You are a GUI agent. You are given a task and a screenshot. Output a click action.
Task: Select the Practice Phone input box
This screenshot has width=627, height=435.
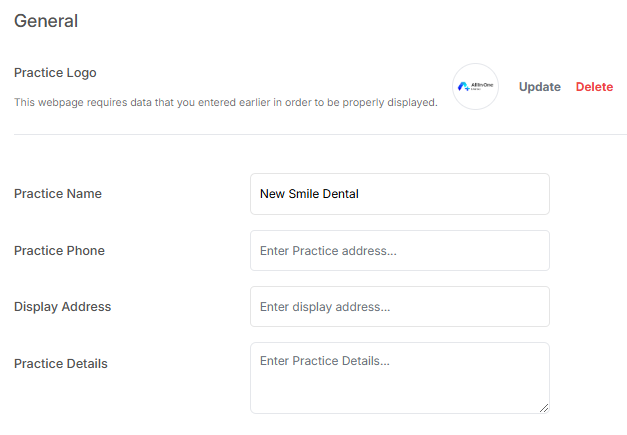tap(399, 250)
